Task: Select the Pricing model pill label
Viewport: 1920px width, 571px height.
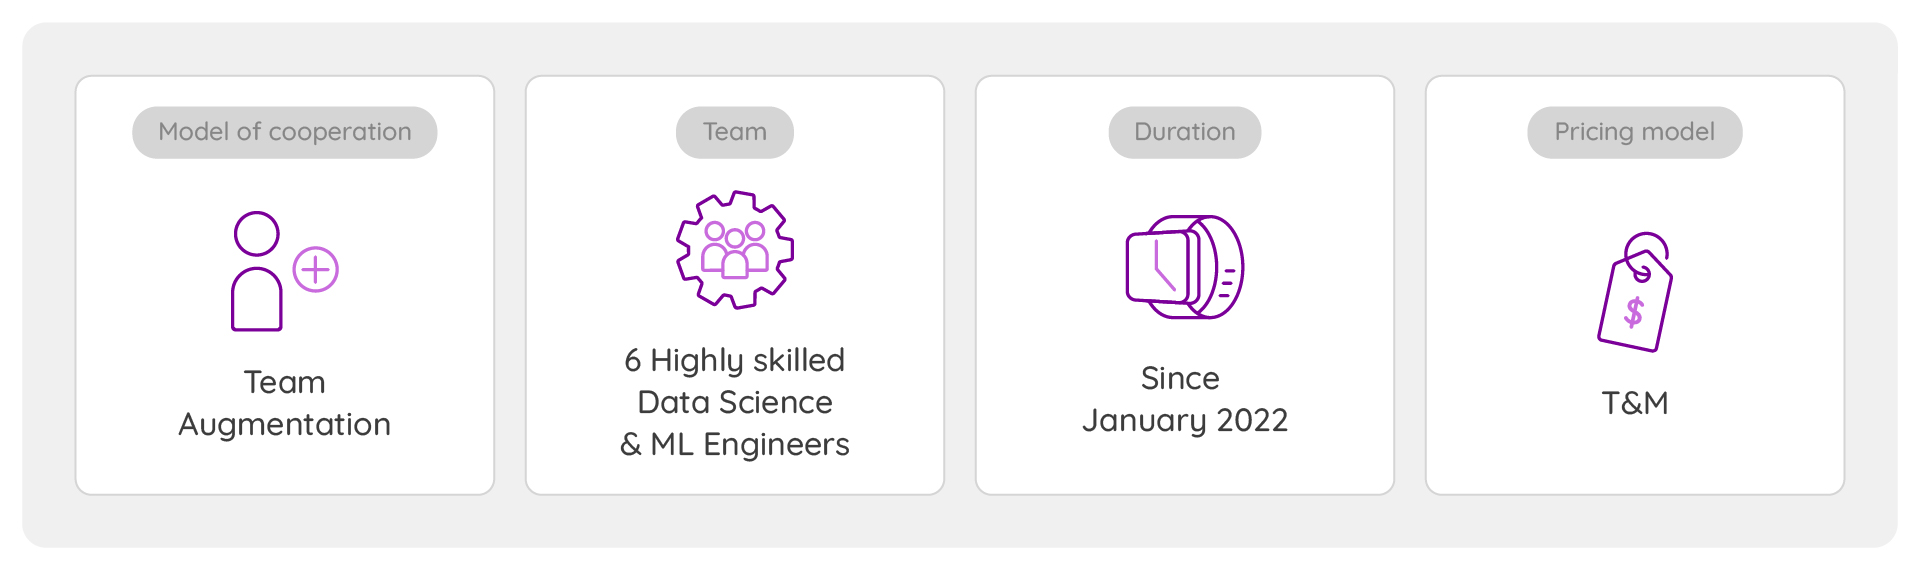Action: coord(1635,132)
